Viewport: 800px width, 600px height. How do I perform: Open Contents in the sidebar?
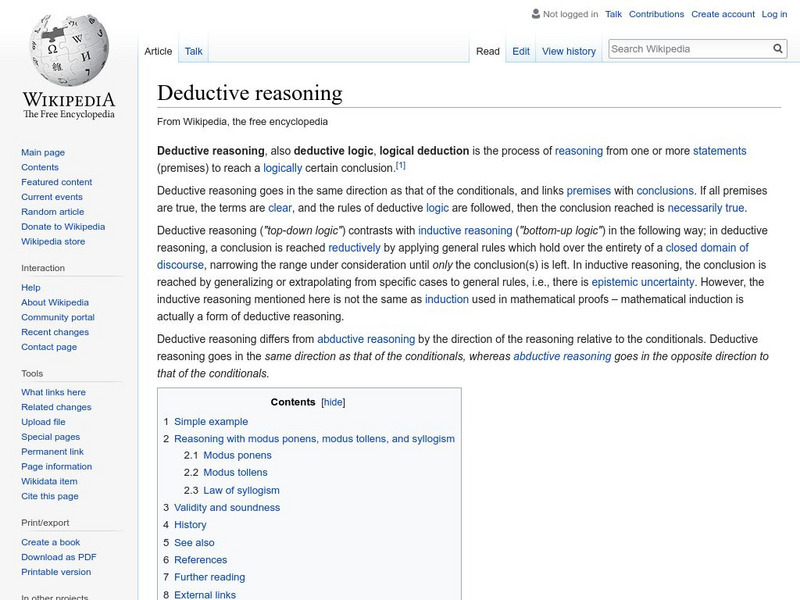click(x=40, y=167)
